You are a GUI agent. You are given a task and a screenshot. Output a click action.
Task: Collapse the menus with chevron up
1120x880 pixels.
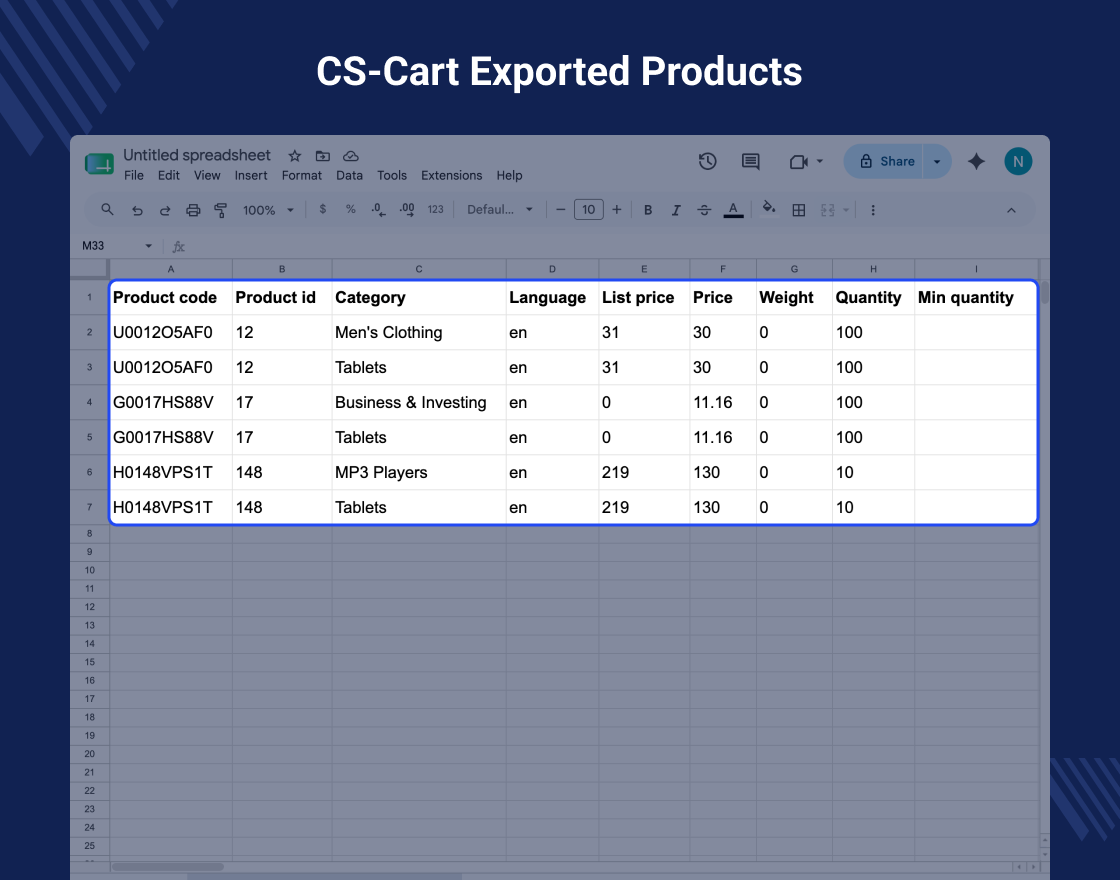coord(1011,210)
